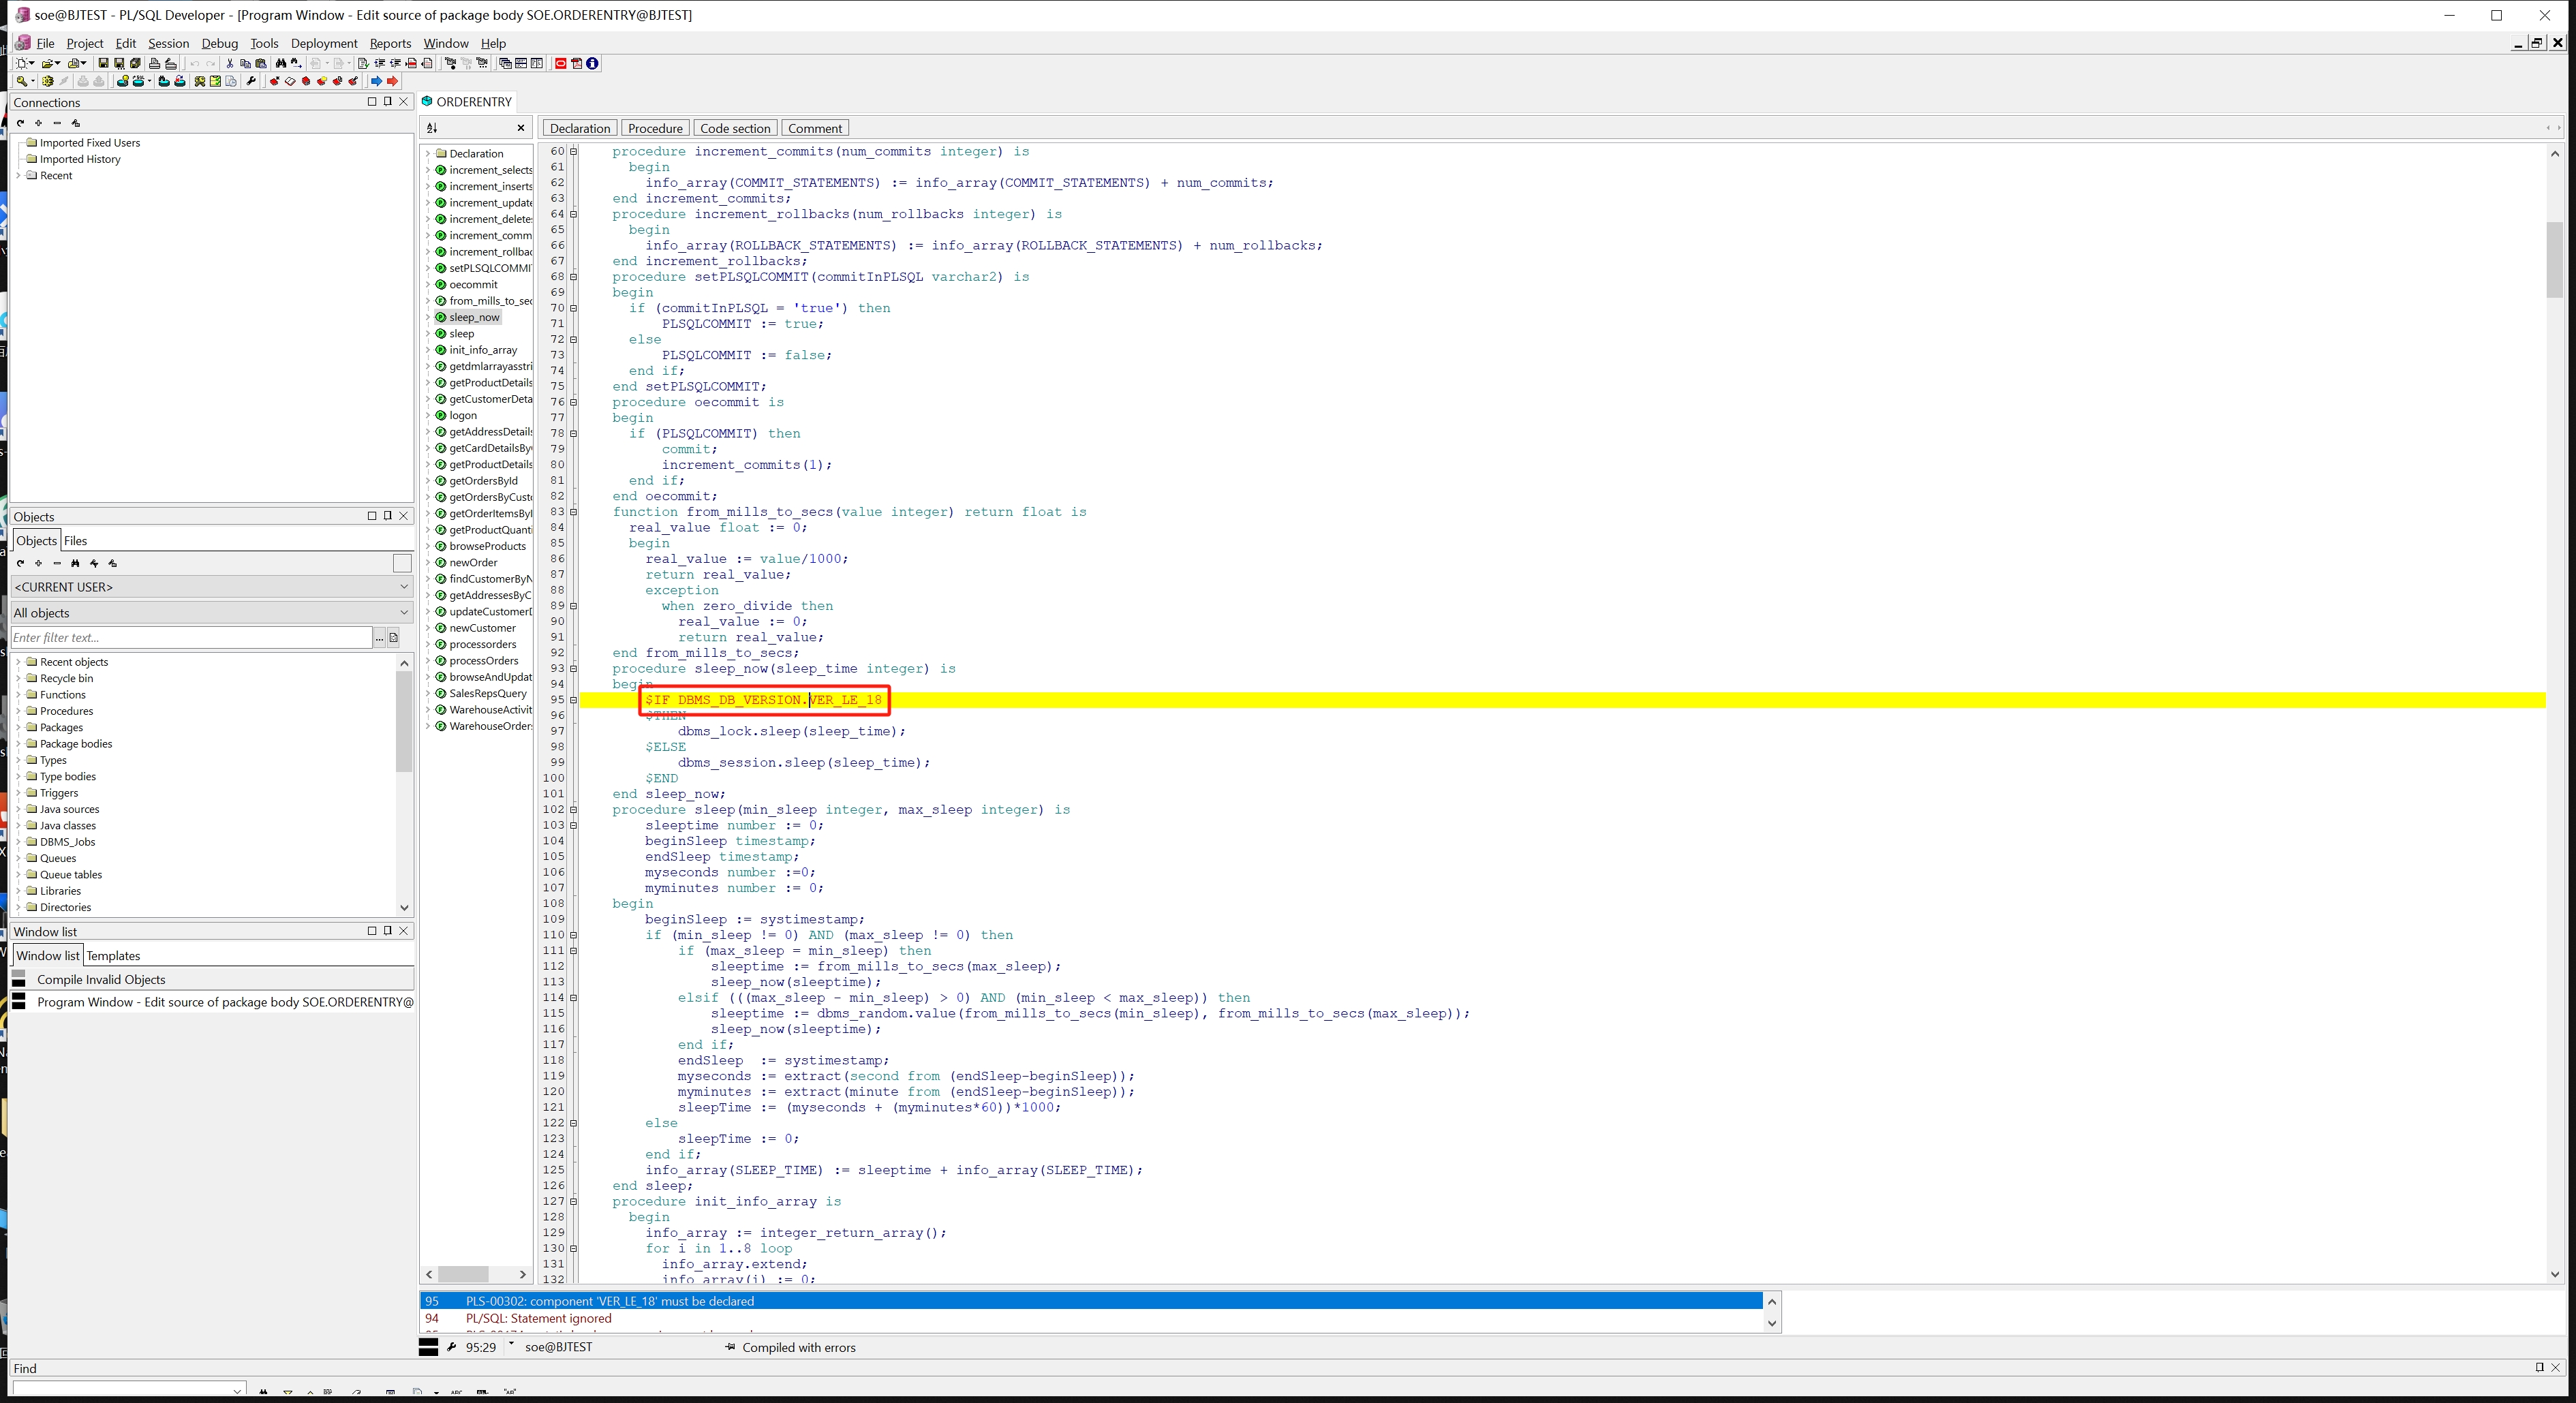Toggle fold marker at line 83
The image size is (2576, 1403).
click(x=573, y=512)
